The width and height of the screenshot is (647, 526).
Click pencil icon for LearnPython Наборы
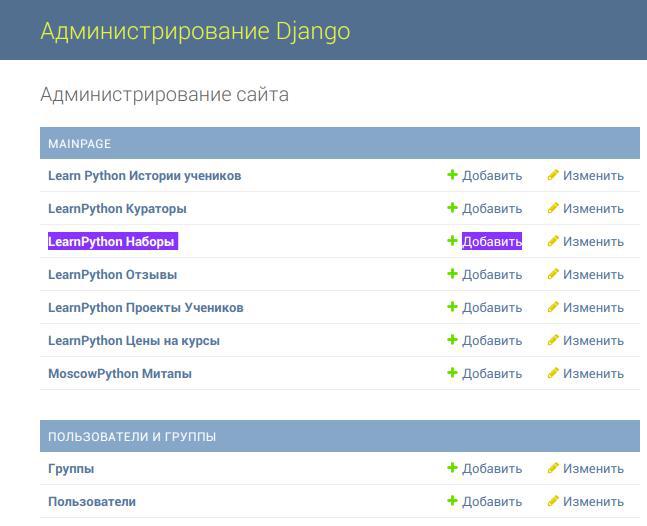tap(553, 241)
